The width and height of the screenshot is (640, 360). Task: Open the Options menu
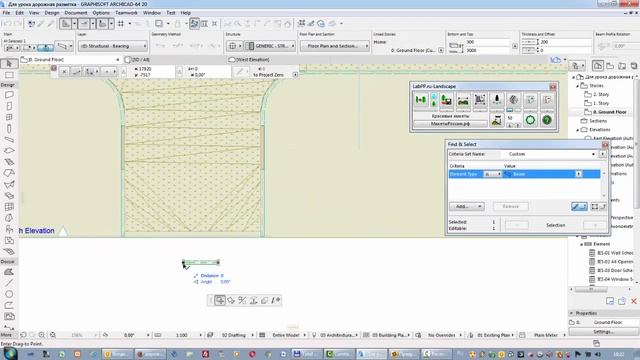101,13
